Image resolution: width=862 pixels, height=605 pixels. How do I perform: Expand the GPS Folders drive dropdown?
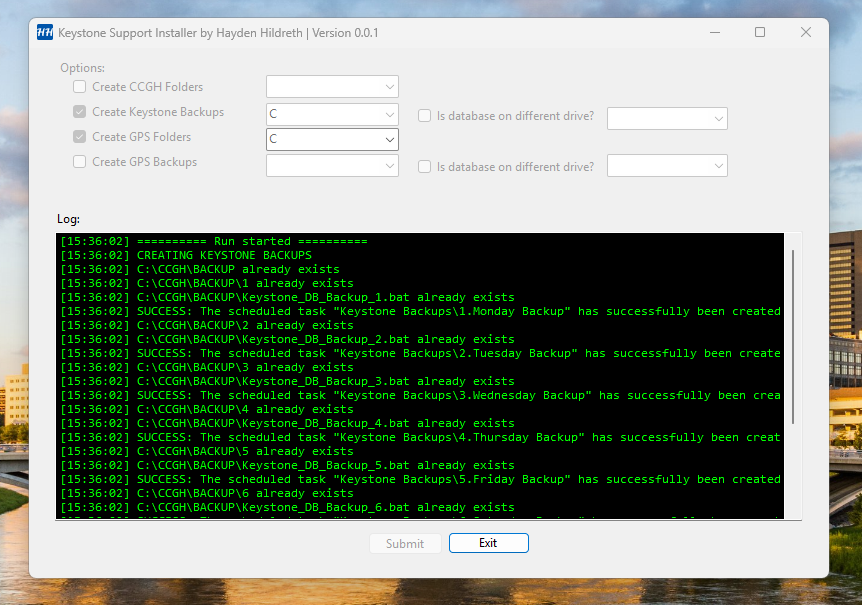332,140
